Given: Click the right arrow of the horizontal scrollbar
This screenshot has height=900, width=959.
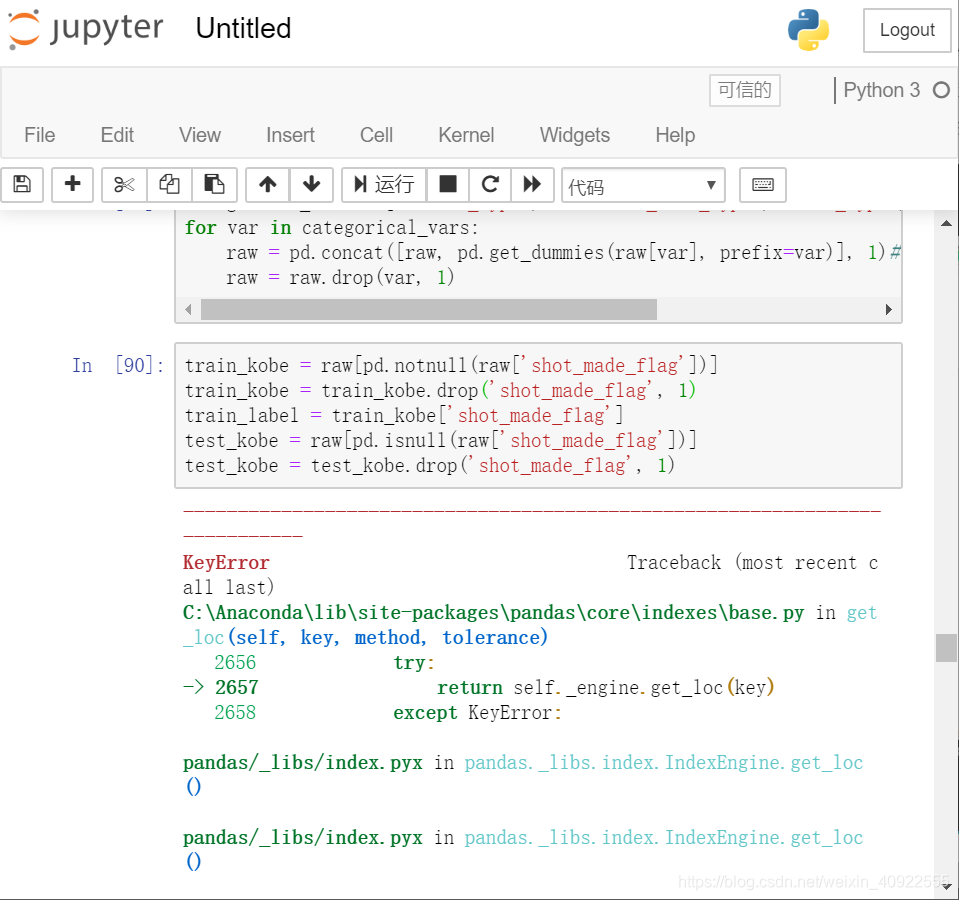Looking at the screenshot, I should 889,309.
